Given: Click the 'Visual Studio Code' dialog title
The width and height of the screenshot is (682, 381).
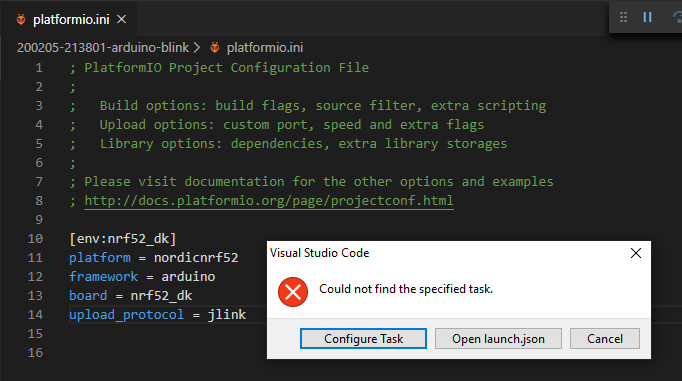Looking at the screenshot, I should pos(320,253).
